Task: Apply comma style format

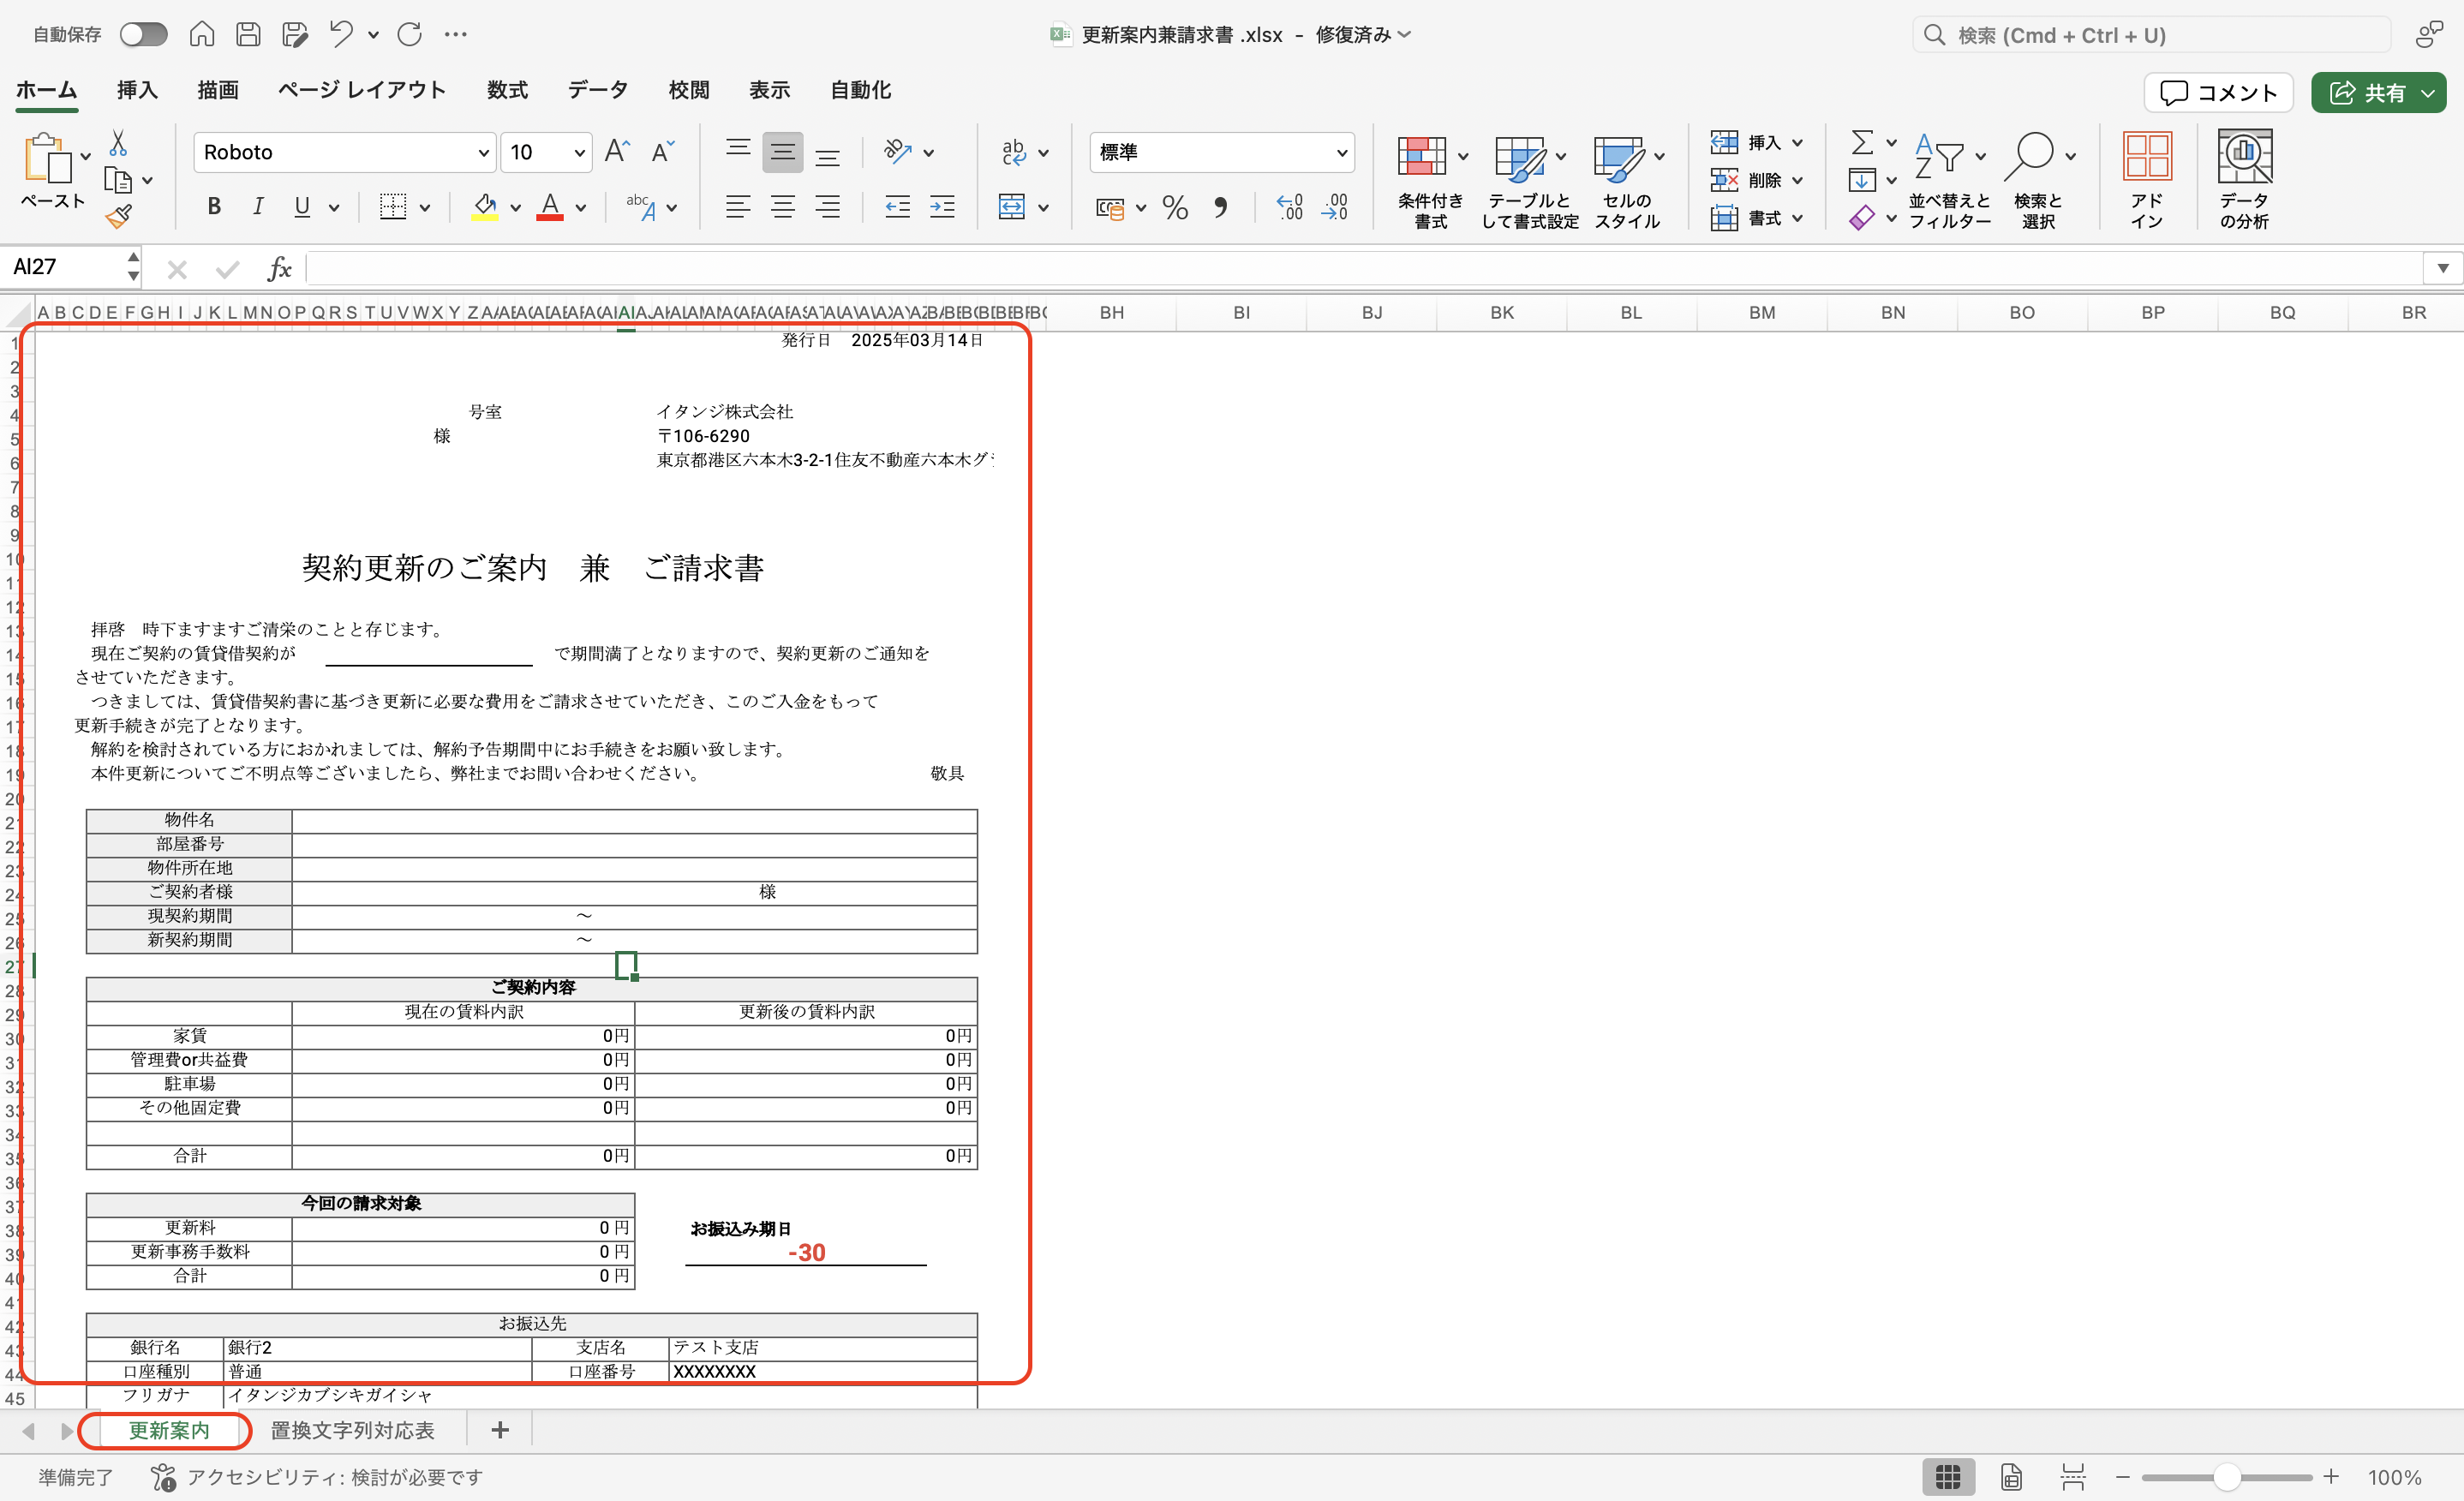Action: (x=1220, y=208)
